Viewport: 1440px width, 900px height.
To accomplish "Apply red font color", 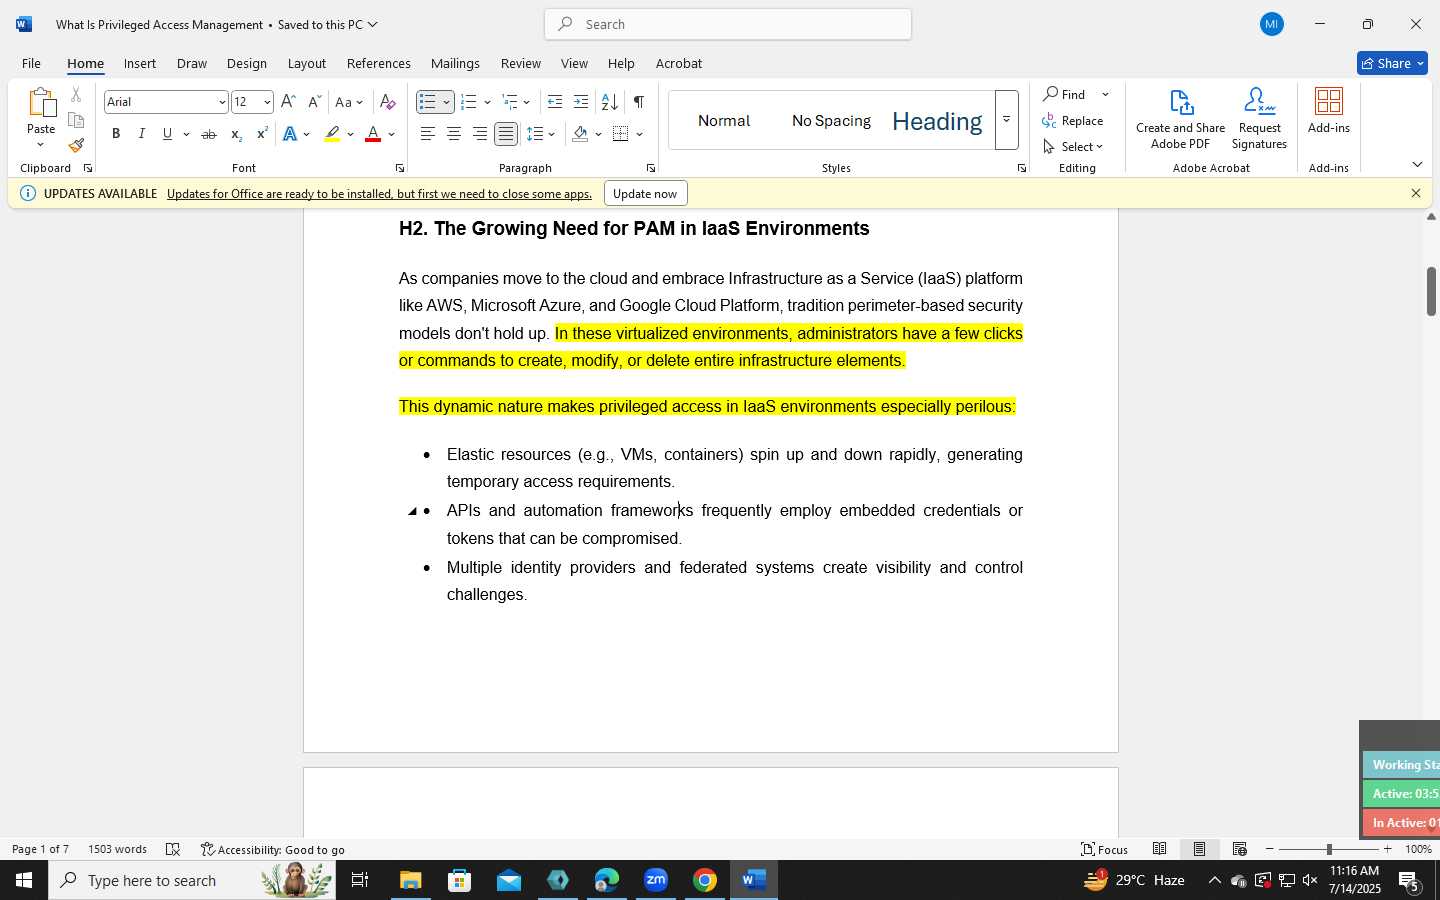I will coord(373,134).
